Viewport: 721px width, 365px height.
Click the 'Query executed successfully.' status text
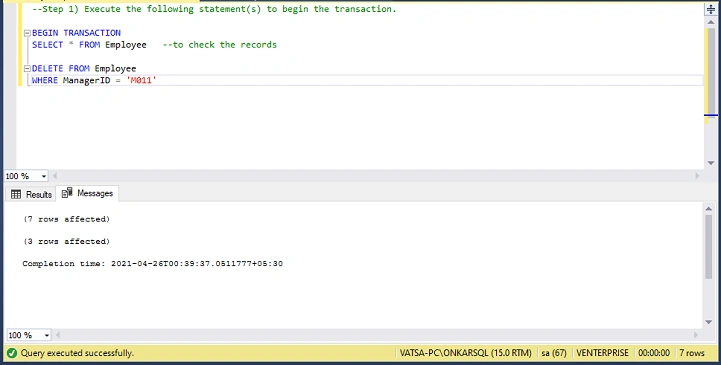pos(77,353)
